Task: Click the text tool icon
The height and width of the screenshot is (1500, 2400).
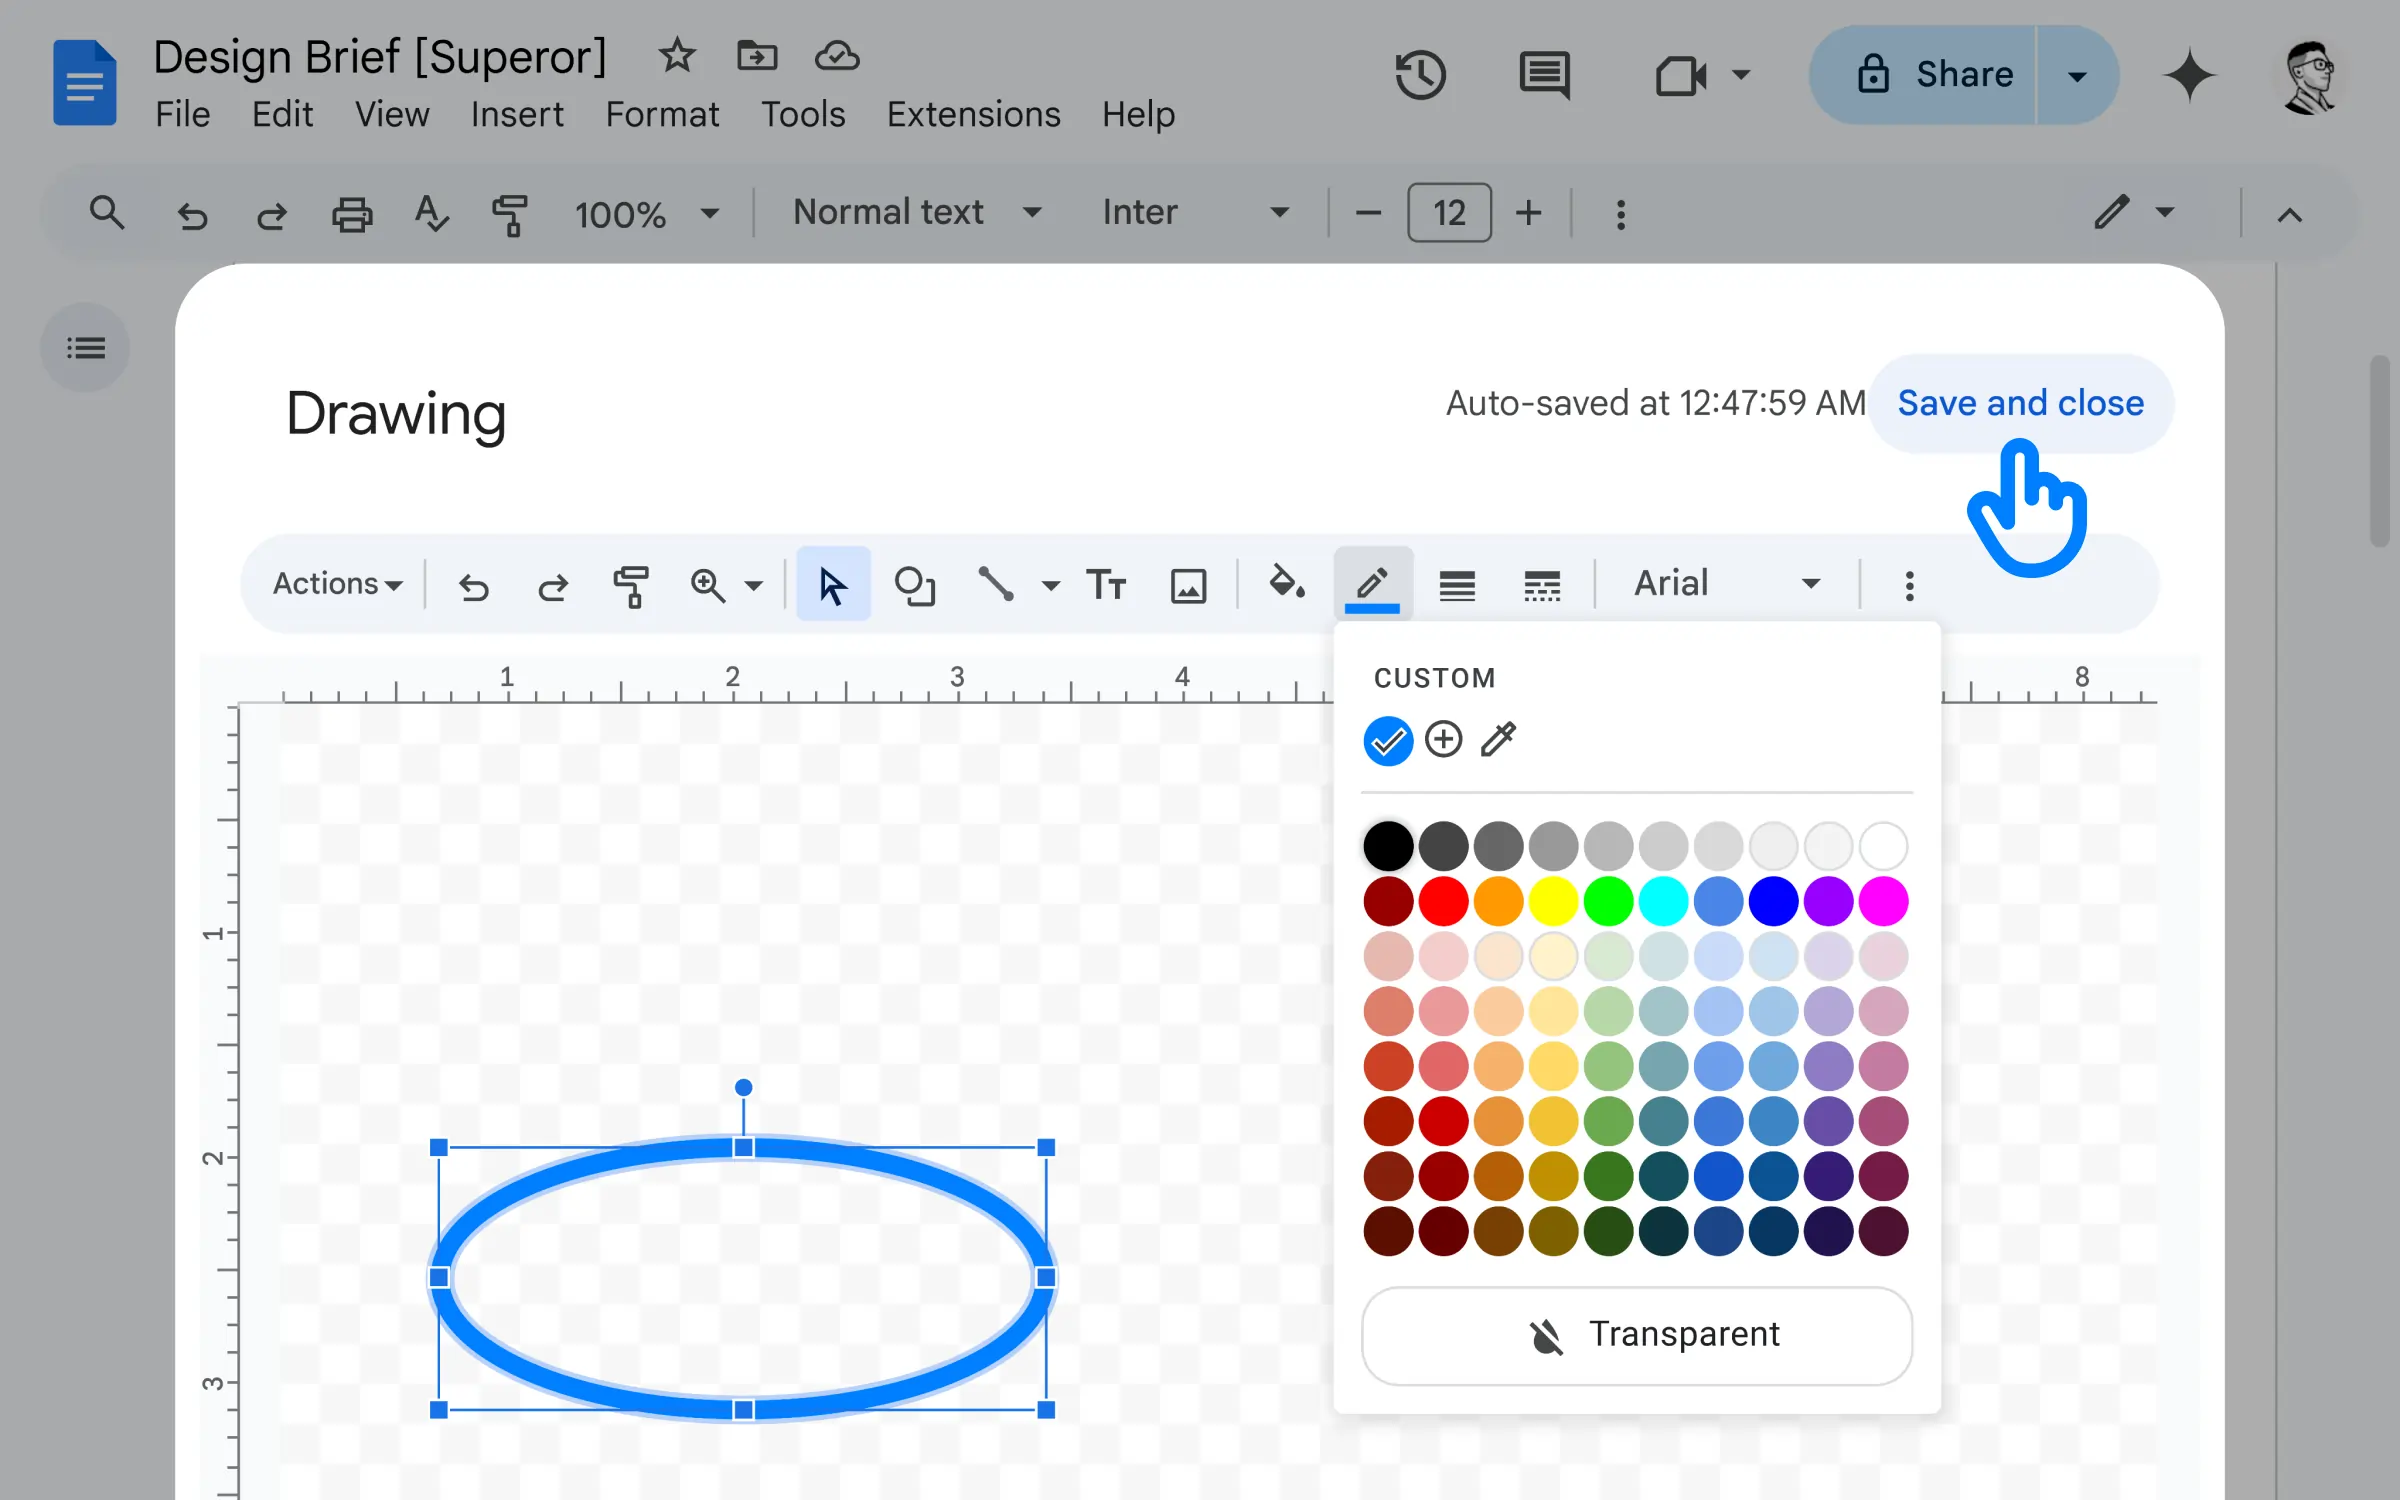Action: 1106,584
